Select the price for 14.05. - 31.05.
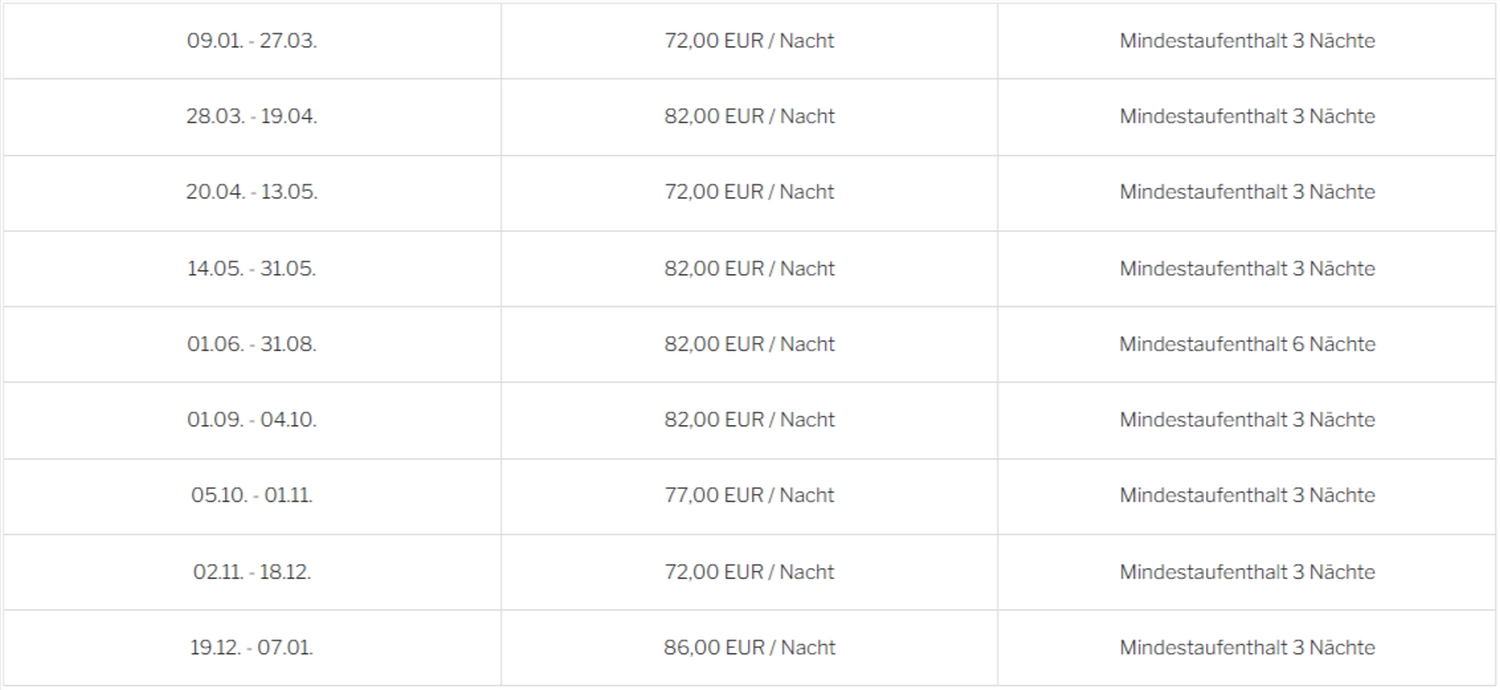 (x=749, y=268)
